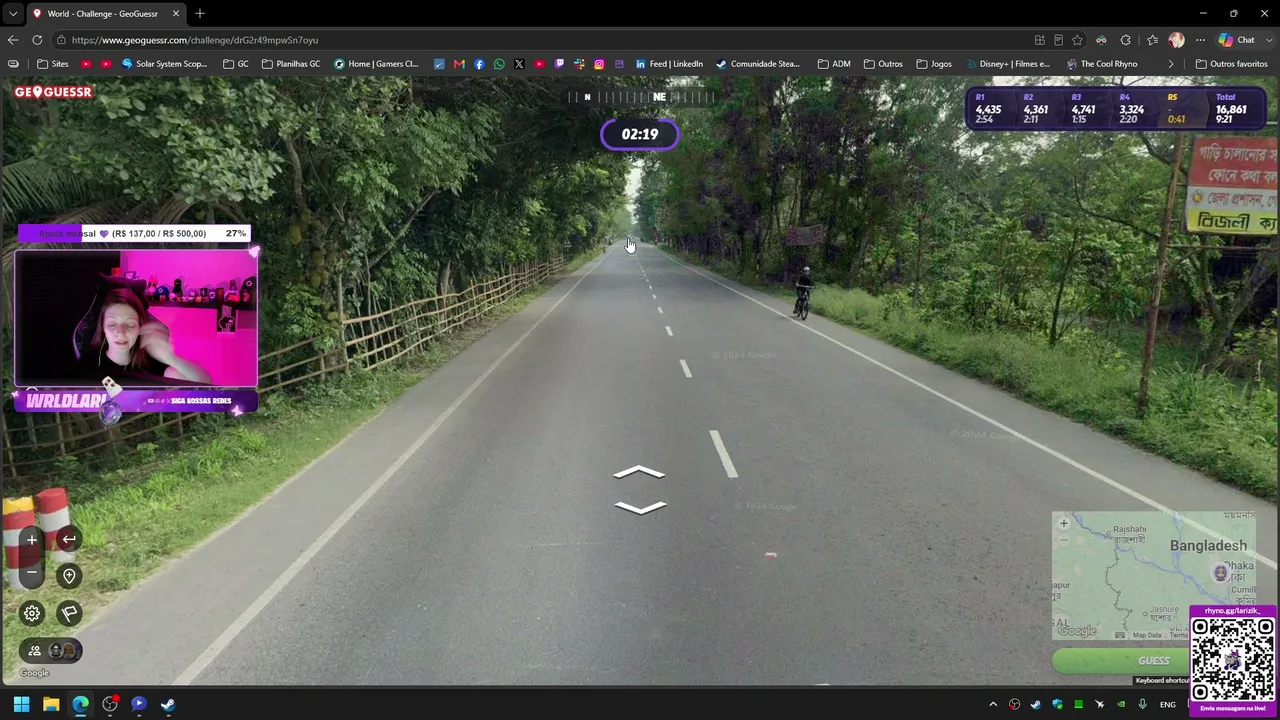The height and width of the screenshot is (720, 1280).
Task: Open the Sites bookmarks folder
Action: (x=52, y=64)
